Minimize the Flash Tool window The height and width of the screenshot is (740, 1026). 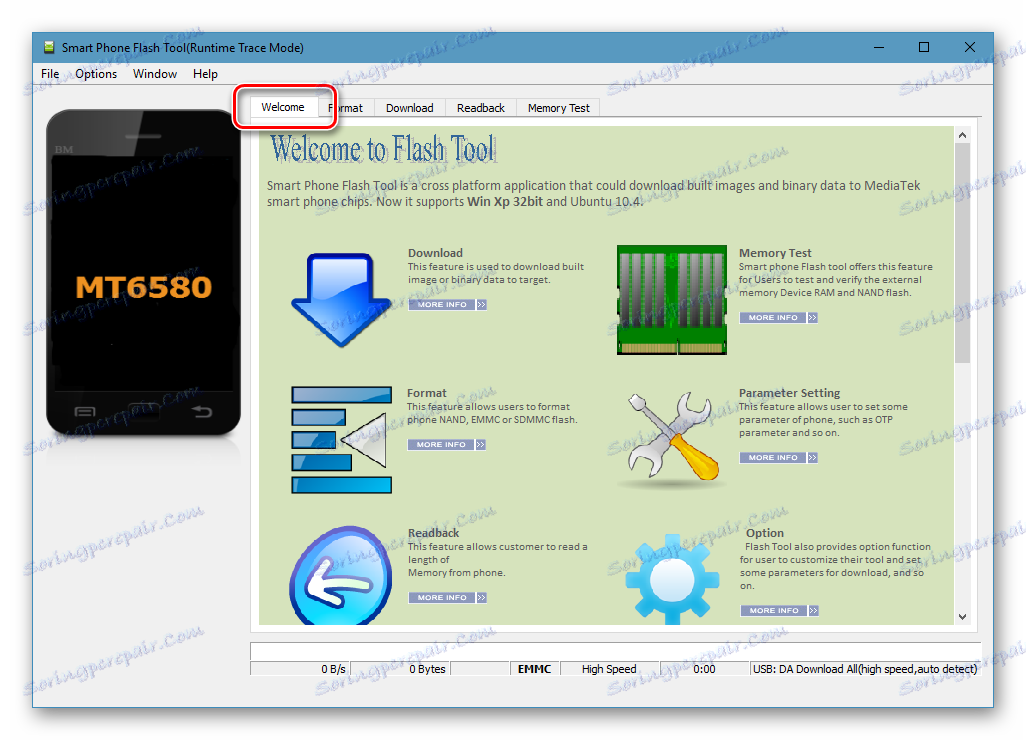[879, 47]
